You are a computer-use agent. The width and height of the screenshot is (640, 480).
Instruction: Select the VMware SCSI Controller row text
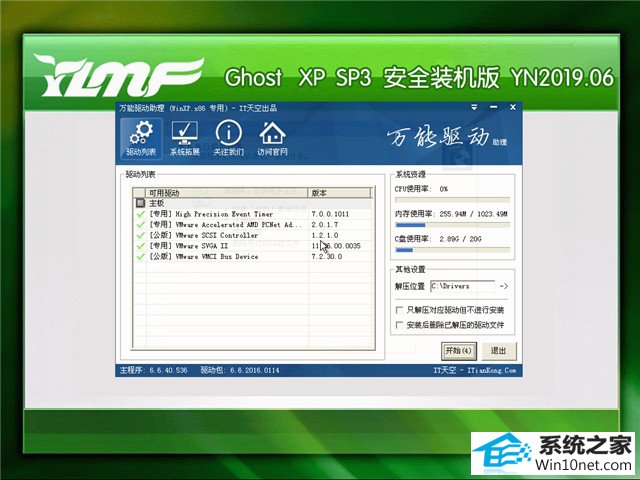pos(204,235)
